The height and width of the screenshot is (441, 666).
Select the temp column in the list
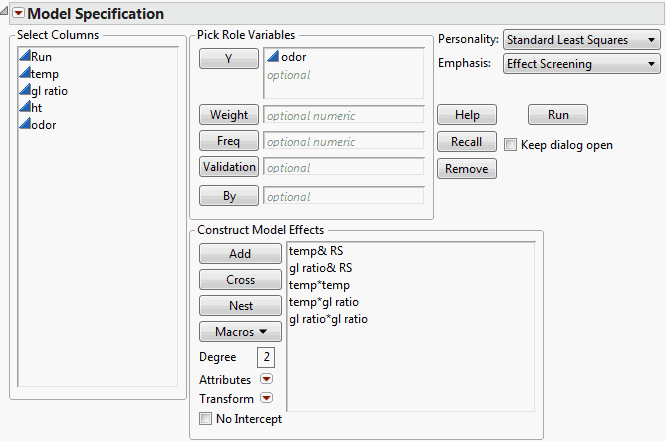click(45, 74)
